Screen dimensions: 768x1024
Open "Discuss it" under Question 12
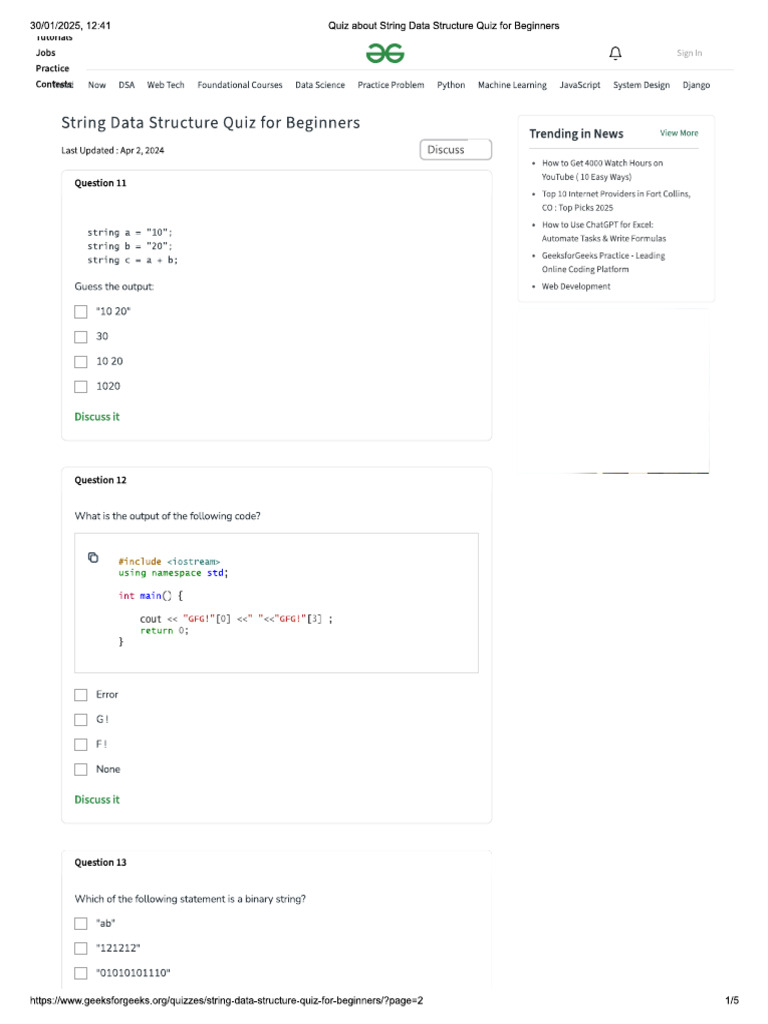click(97, 800)
